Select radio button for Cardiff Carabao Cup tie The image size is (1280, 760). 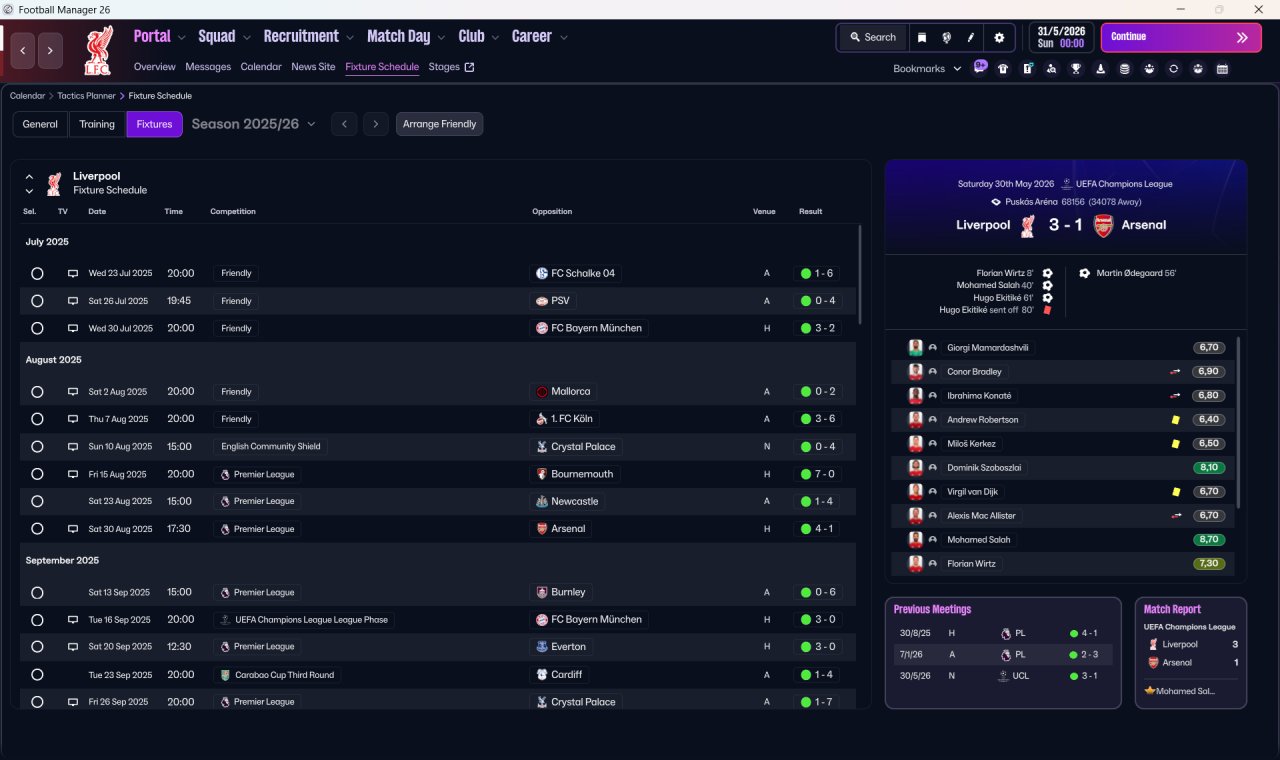(37, 675)
